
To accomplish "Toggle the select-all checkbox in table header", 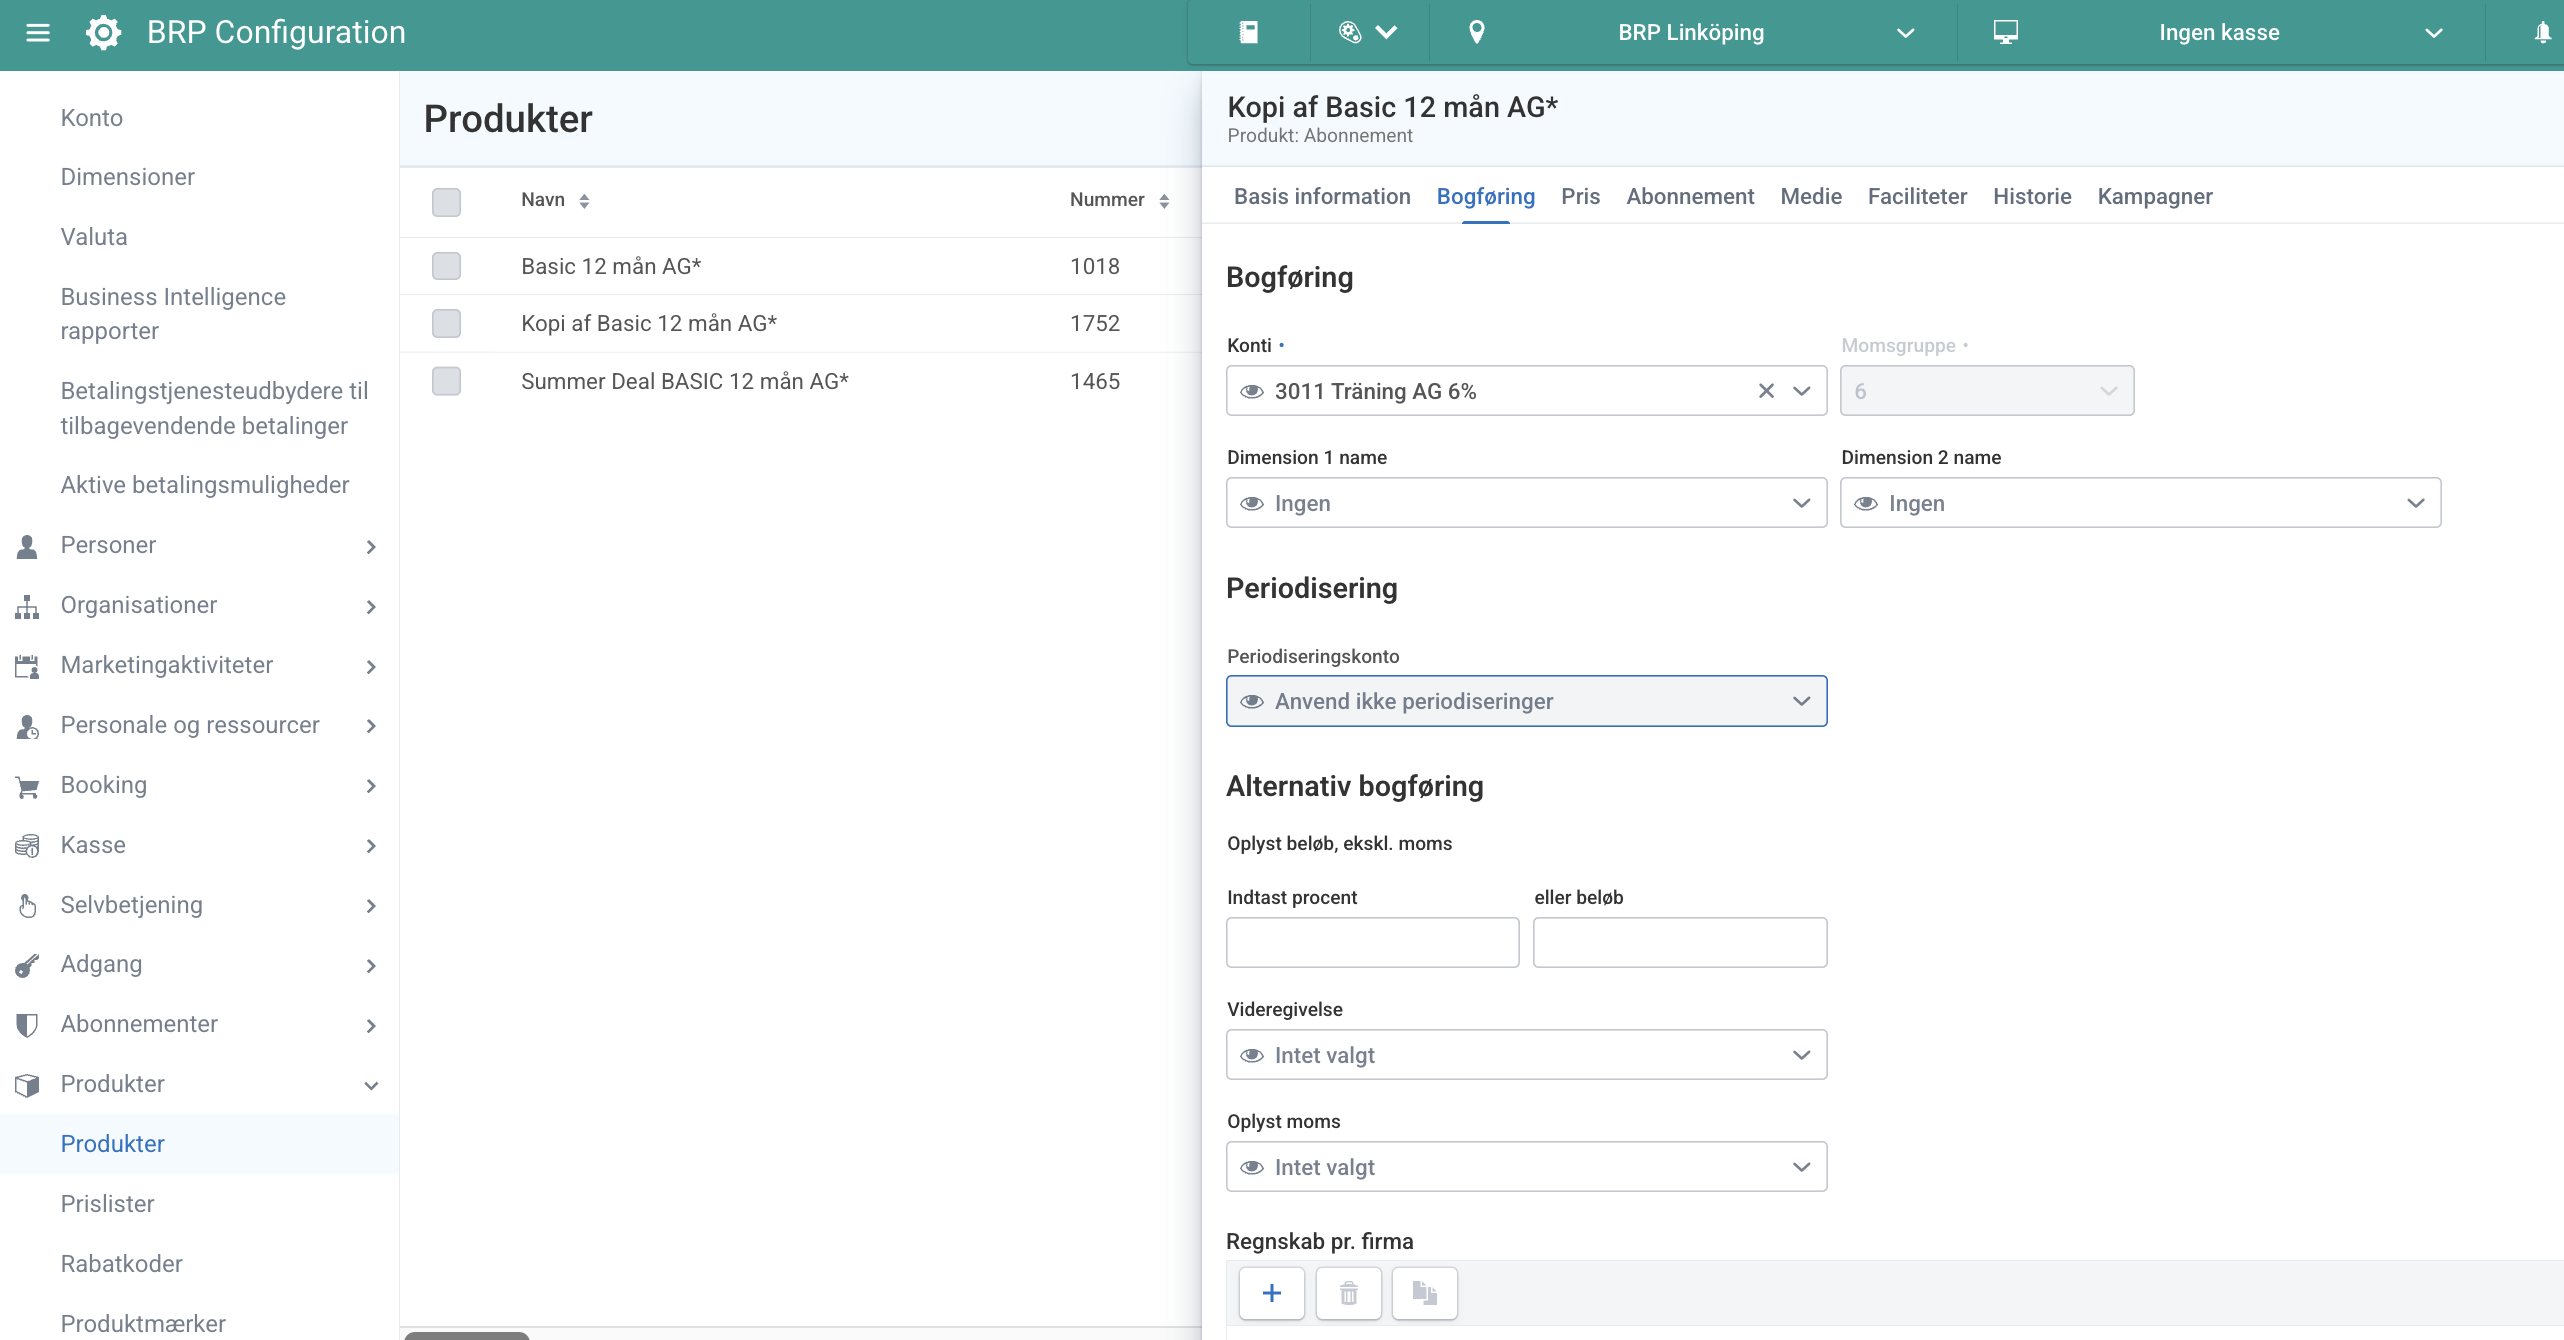I will (x=446, y=201).
